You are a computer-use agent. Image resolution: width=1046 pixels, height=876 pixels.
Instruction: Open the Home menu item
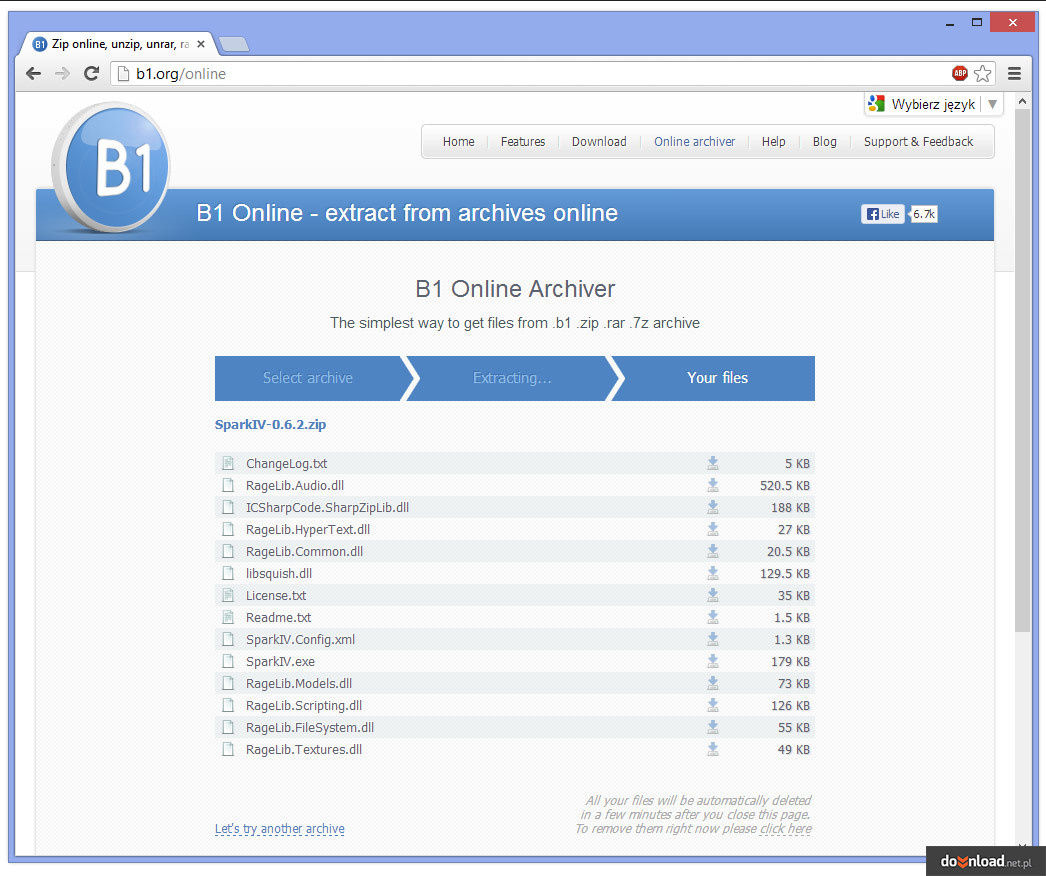click(458, 141)
